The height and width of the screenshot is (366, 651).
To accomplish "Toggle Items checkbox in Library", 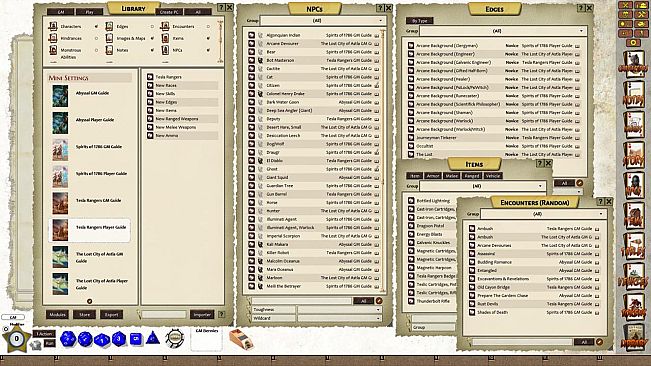I will (208, 38).
